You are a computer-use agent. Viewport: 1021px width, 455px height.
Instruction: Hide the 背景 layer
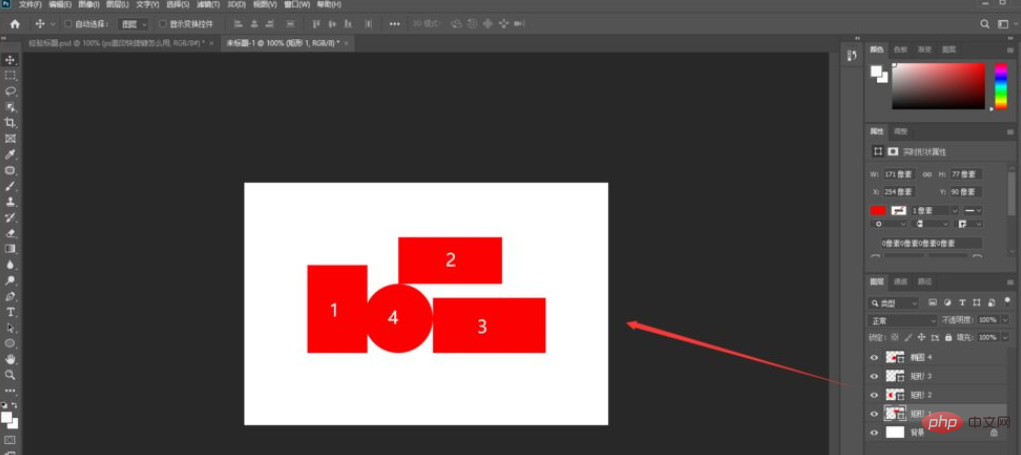point(874,432)
